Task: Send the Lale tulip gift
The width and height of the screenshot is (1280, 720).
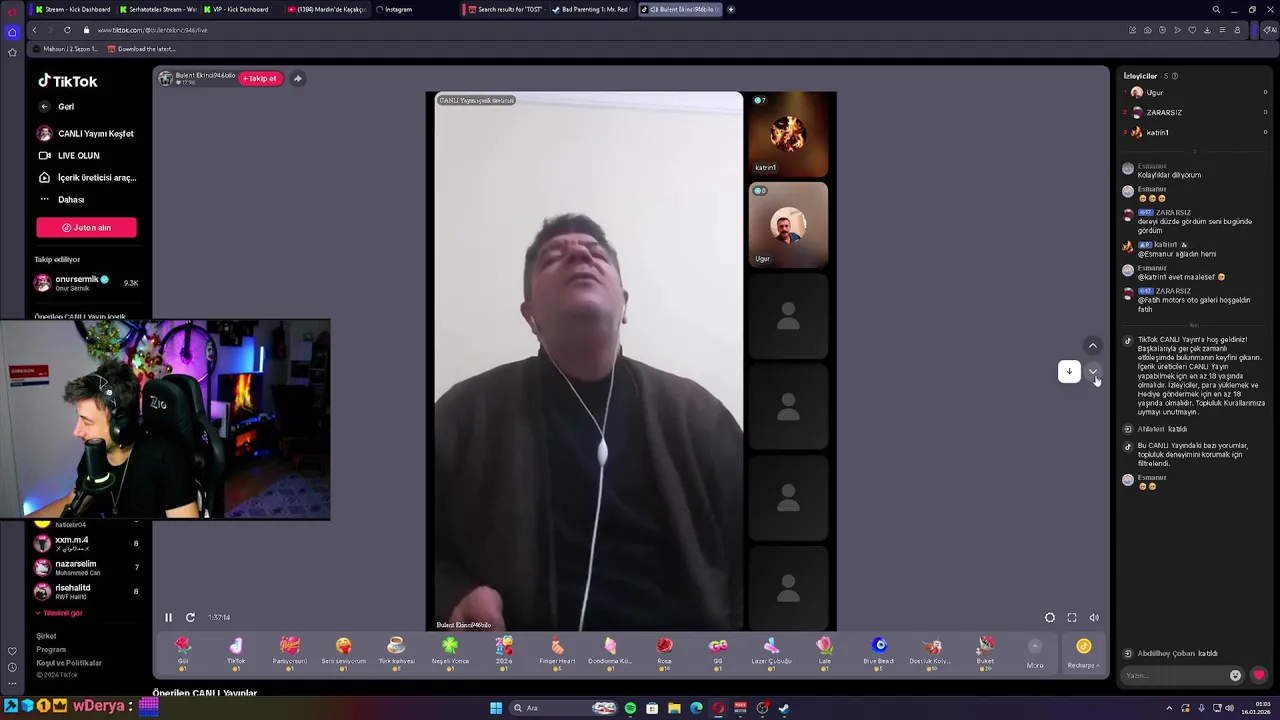Action: click(824, 652)
